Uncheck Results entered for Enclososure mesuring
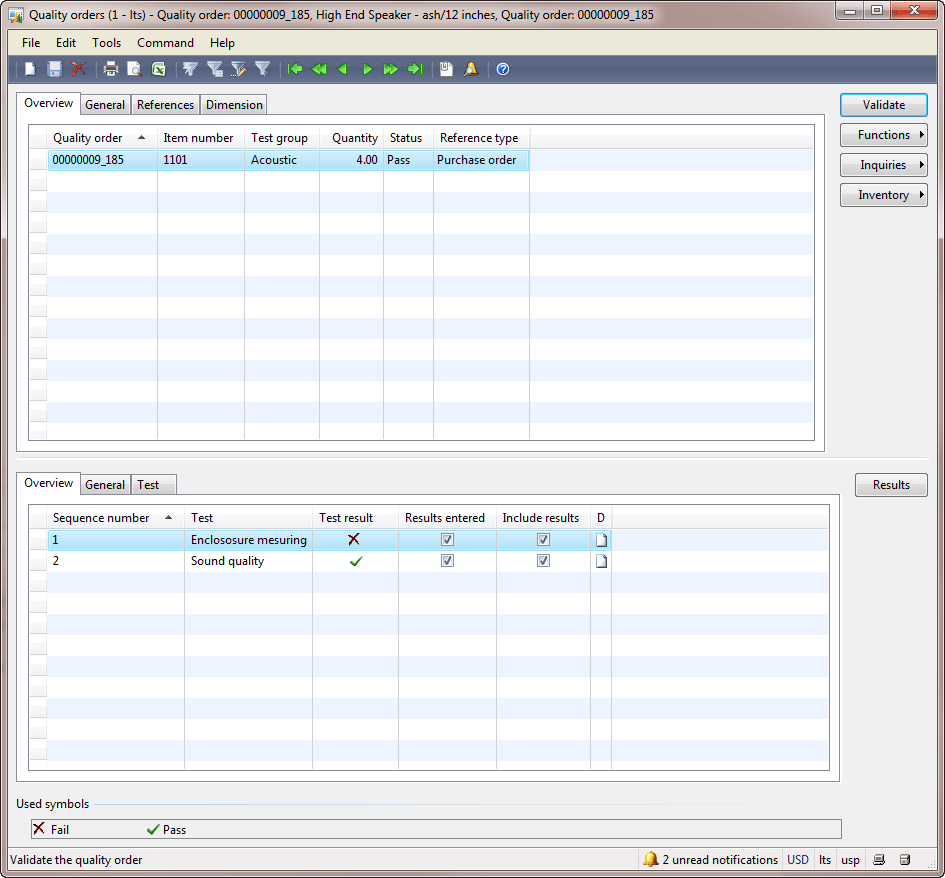The width and height of the screenshot is (945, 878). [447, 539]
